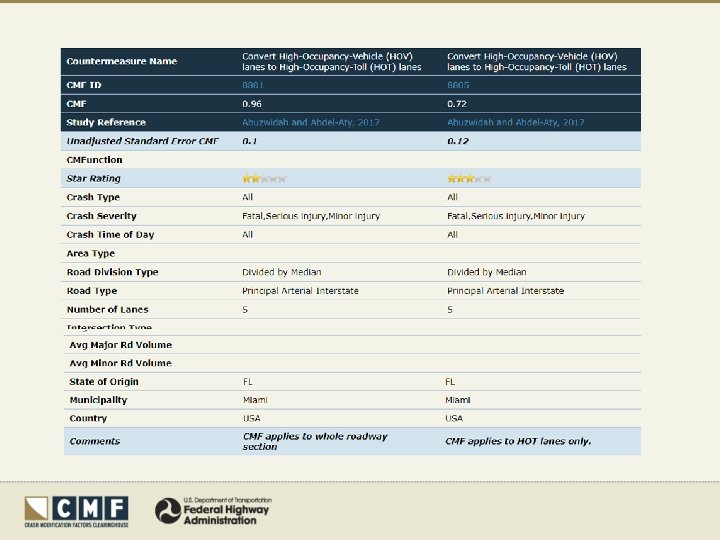Click the Crash Time of Day label
This screenshot has height=540, width=720.
click(x=110, y=235)
